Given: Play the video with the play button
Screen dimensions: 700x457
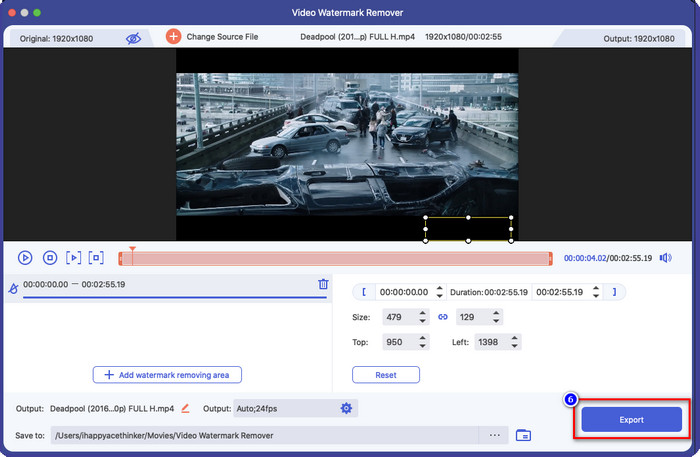Looking at the screenshot, I should coord(25,258).
